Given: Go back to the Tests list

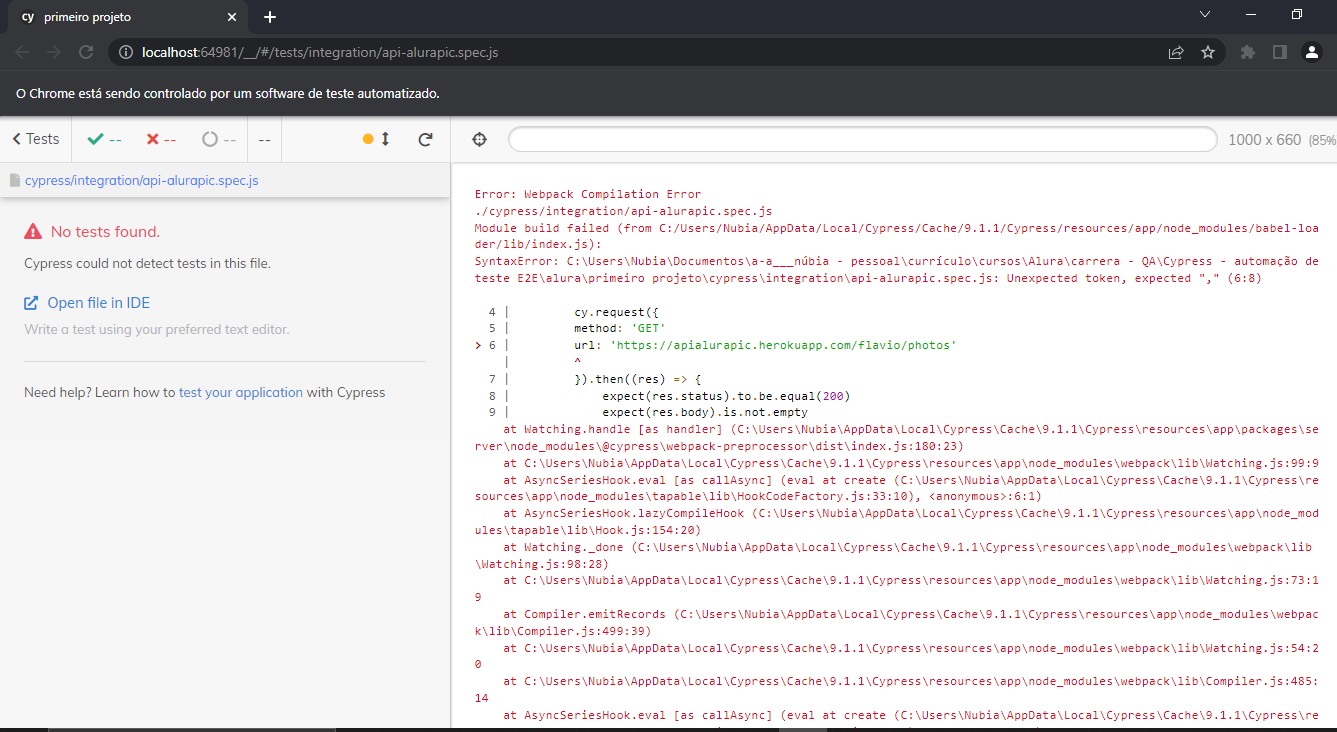Looking at the screenshot, I should [x=36, y=139].
